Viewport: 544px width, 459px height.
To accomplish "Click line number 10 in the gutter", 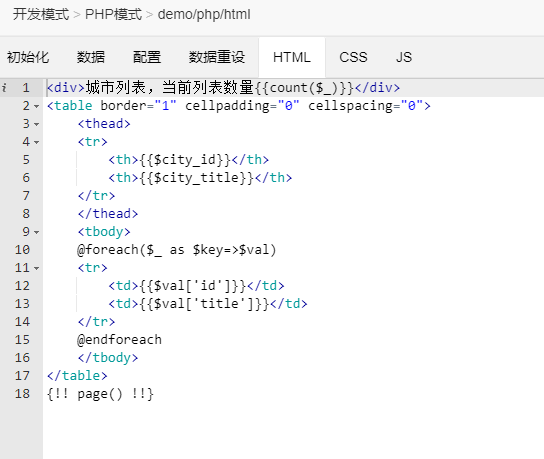I will [x=22, y=250].
